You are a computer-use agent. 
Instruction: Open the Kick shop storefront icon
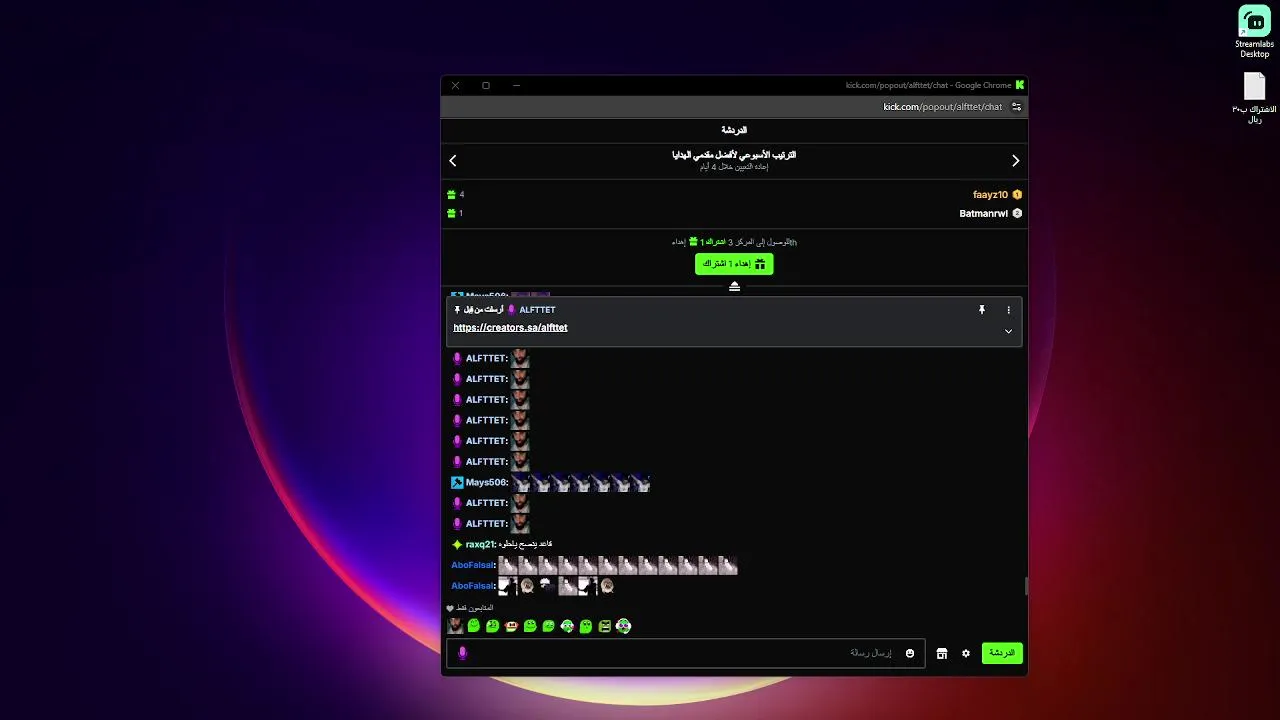(942, 654)
